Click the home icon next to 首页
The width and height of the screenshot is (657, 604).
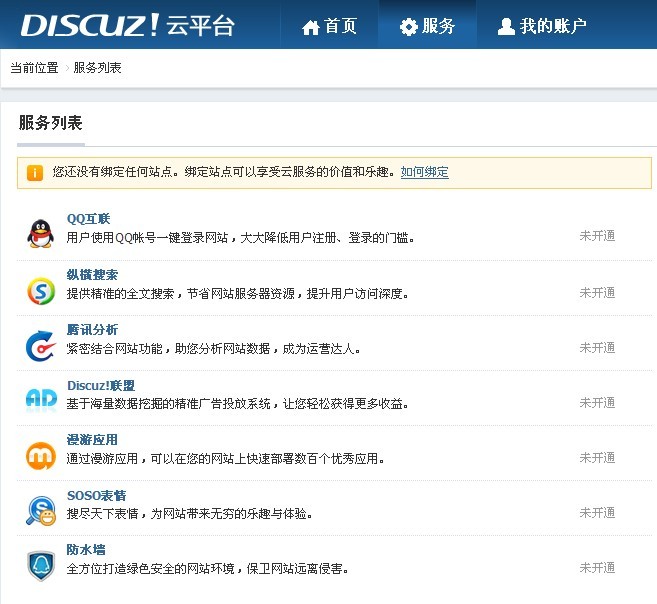[x=310, y=27]
